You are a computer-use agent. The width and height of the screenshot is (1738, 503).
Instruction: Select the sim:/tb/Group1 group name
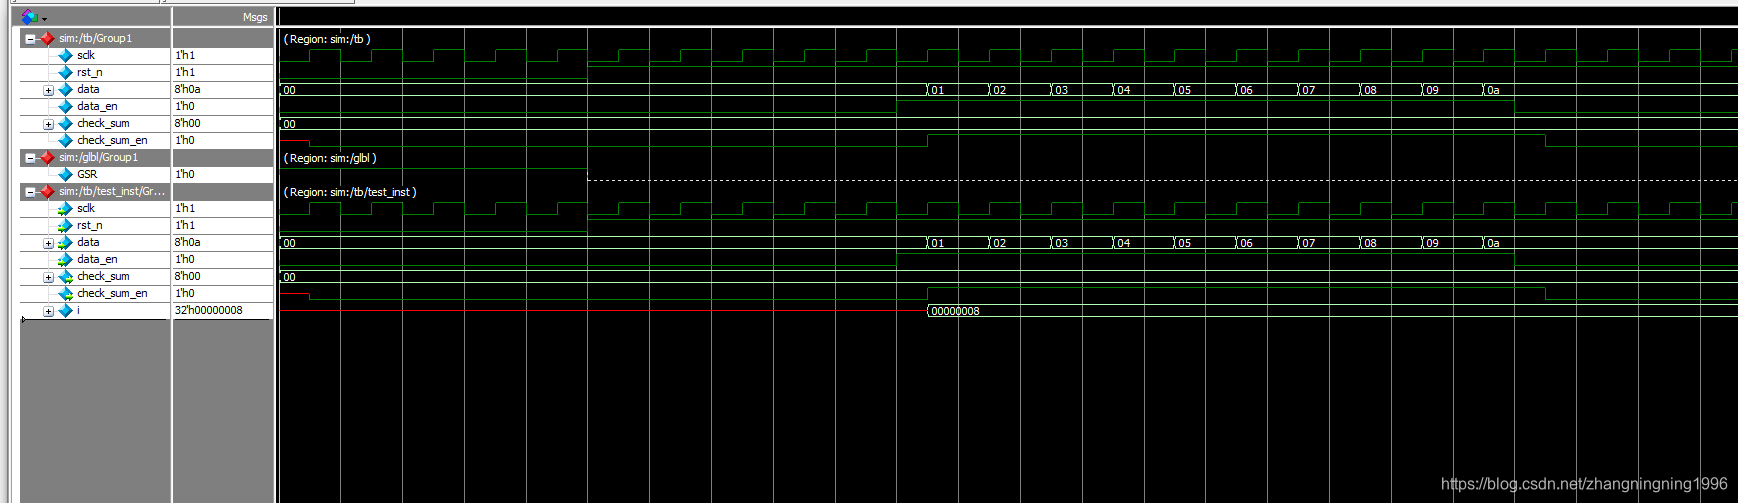click(95, 38)
